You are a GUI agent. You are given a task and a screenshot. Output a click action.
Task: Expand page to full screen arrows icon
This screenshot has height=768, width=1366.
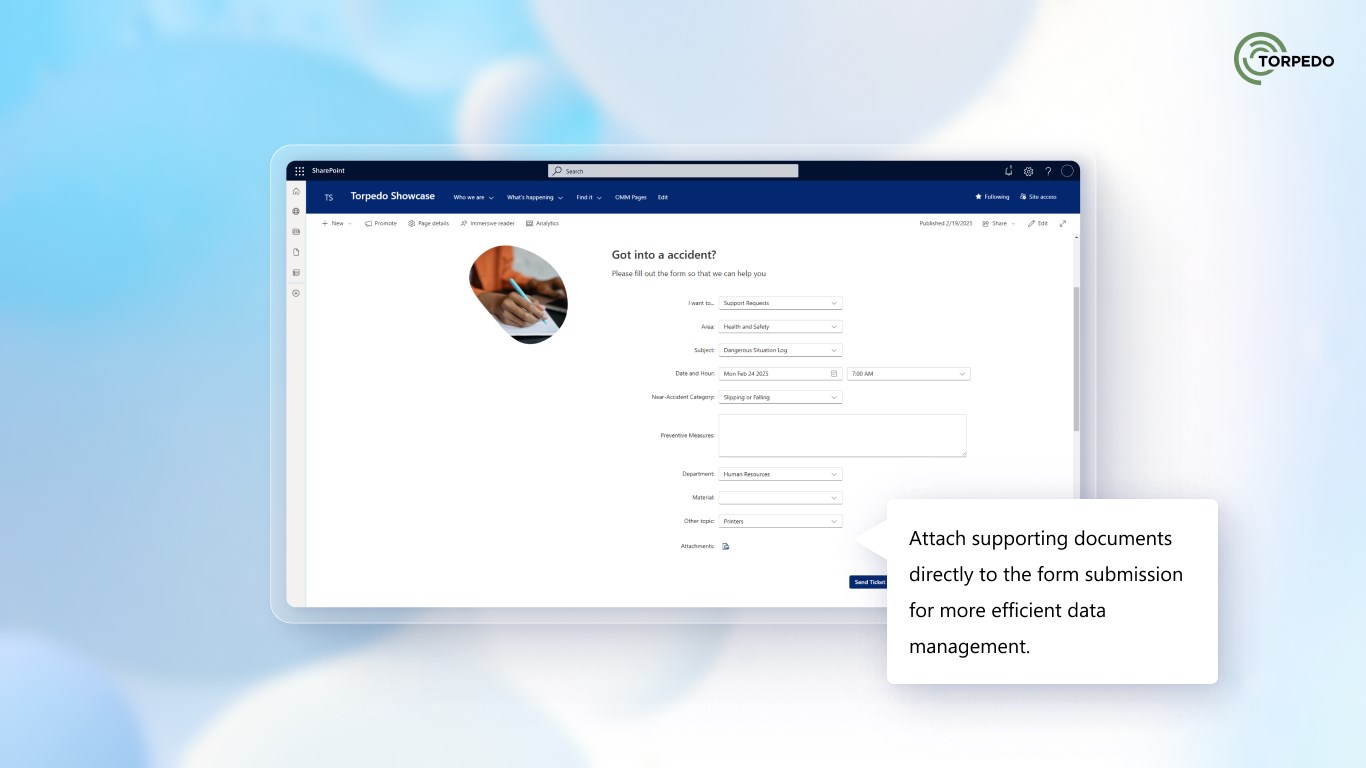1063,223
